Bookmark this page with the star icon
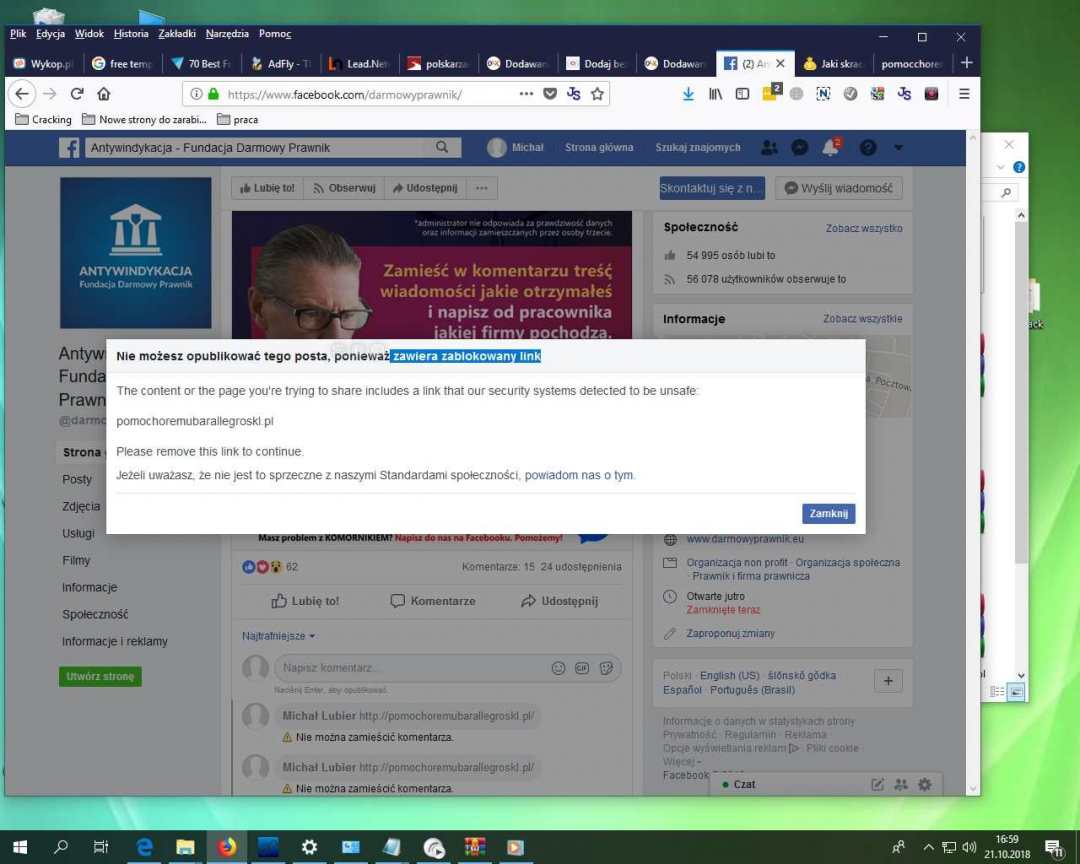 click(597, 94)
